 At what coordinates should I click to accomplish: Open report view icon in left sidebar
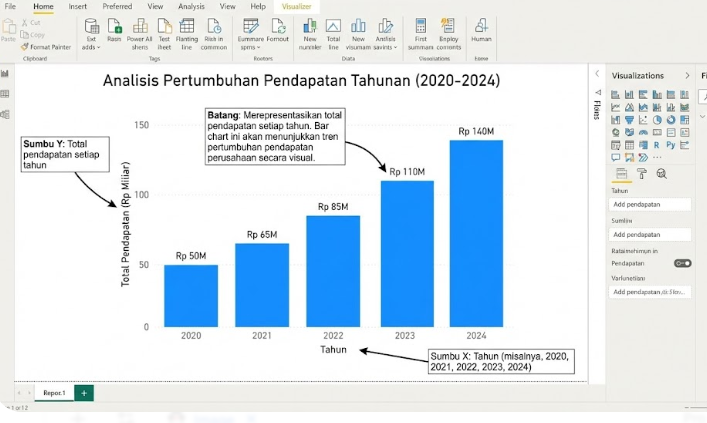point(5,73)
